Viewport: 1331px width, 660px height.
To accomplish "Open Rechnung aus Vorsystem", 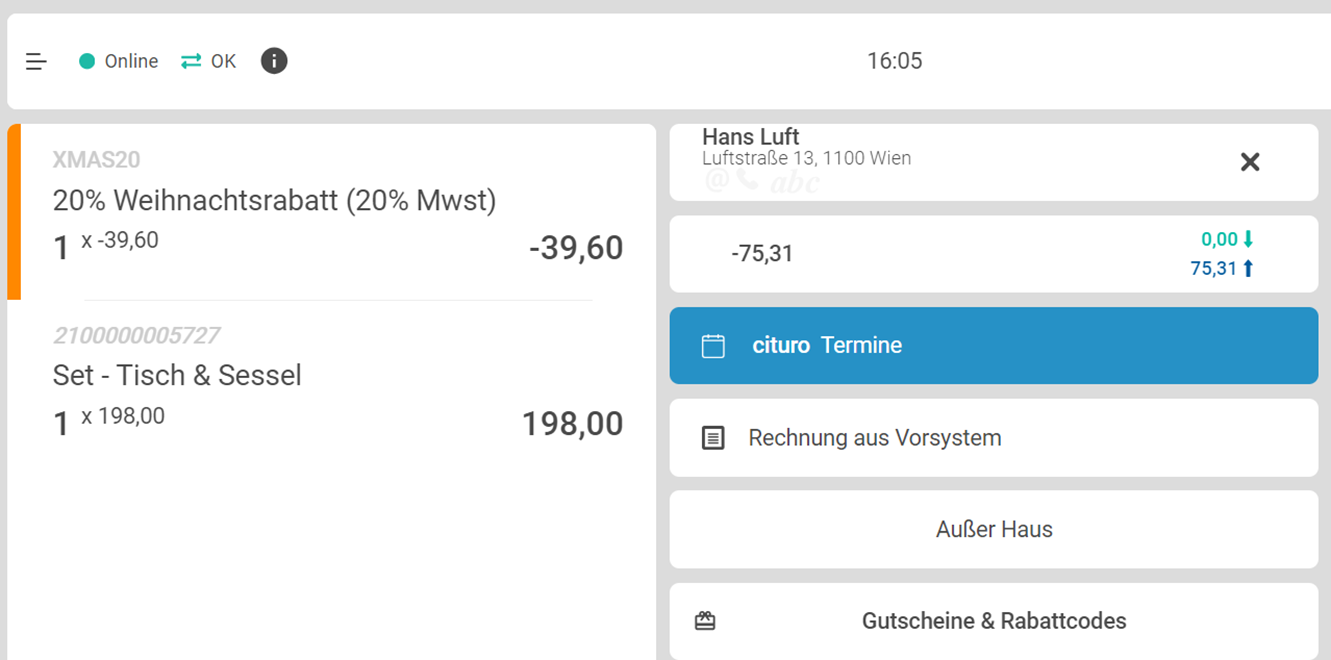I will (x=875, y=438).
